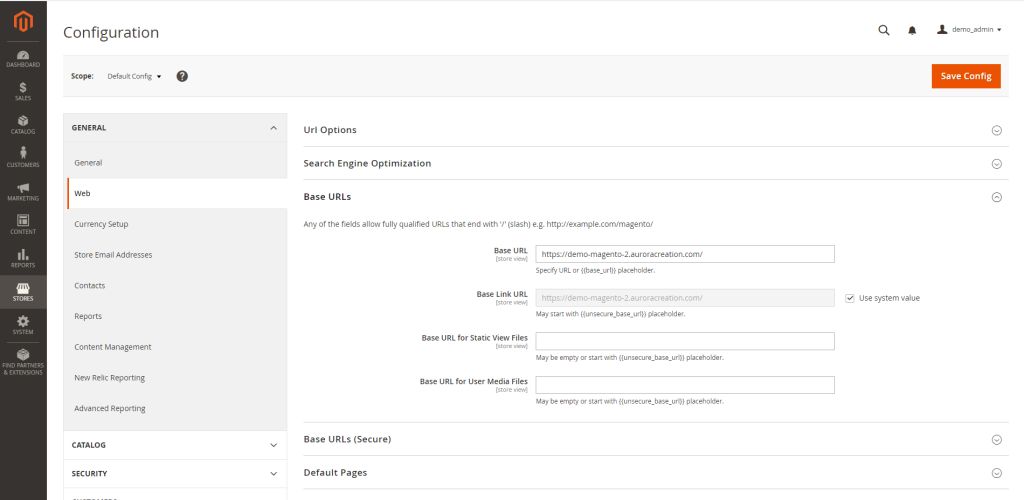Viewport: 1024px width, 500px height.
Task: Open the System sidebar icon
Action: (23, 325)
